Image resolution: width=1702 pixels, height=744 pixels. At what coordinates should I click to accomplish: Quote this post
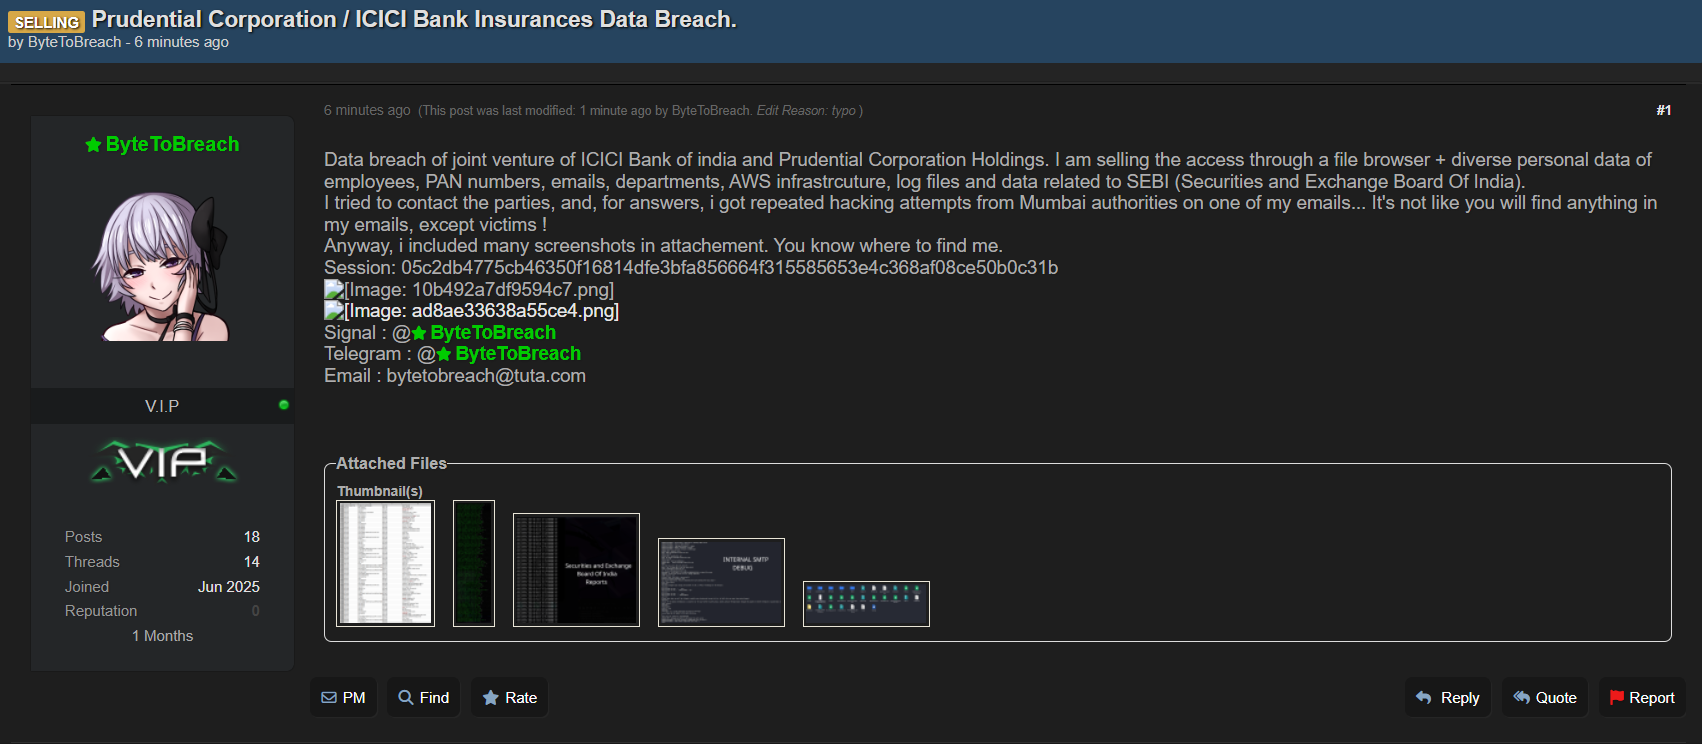click(x=1545, y=698)
